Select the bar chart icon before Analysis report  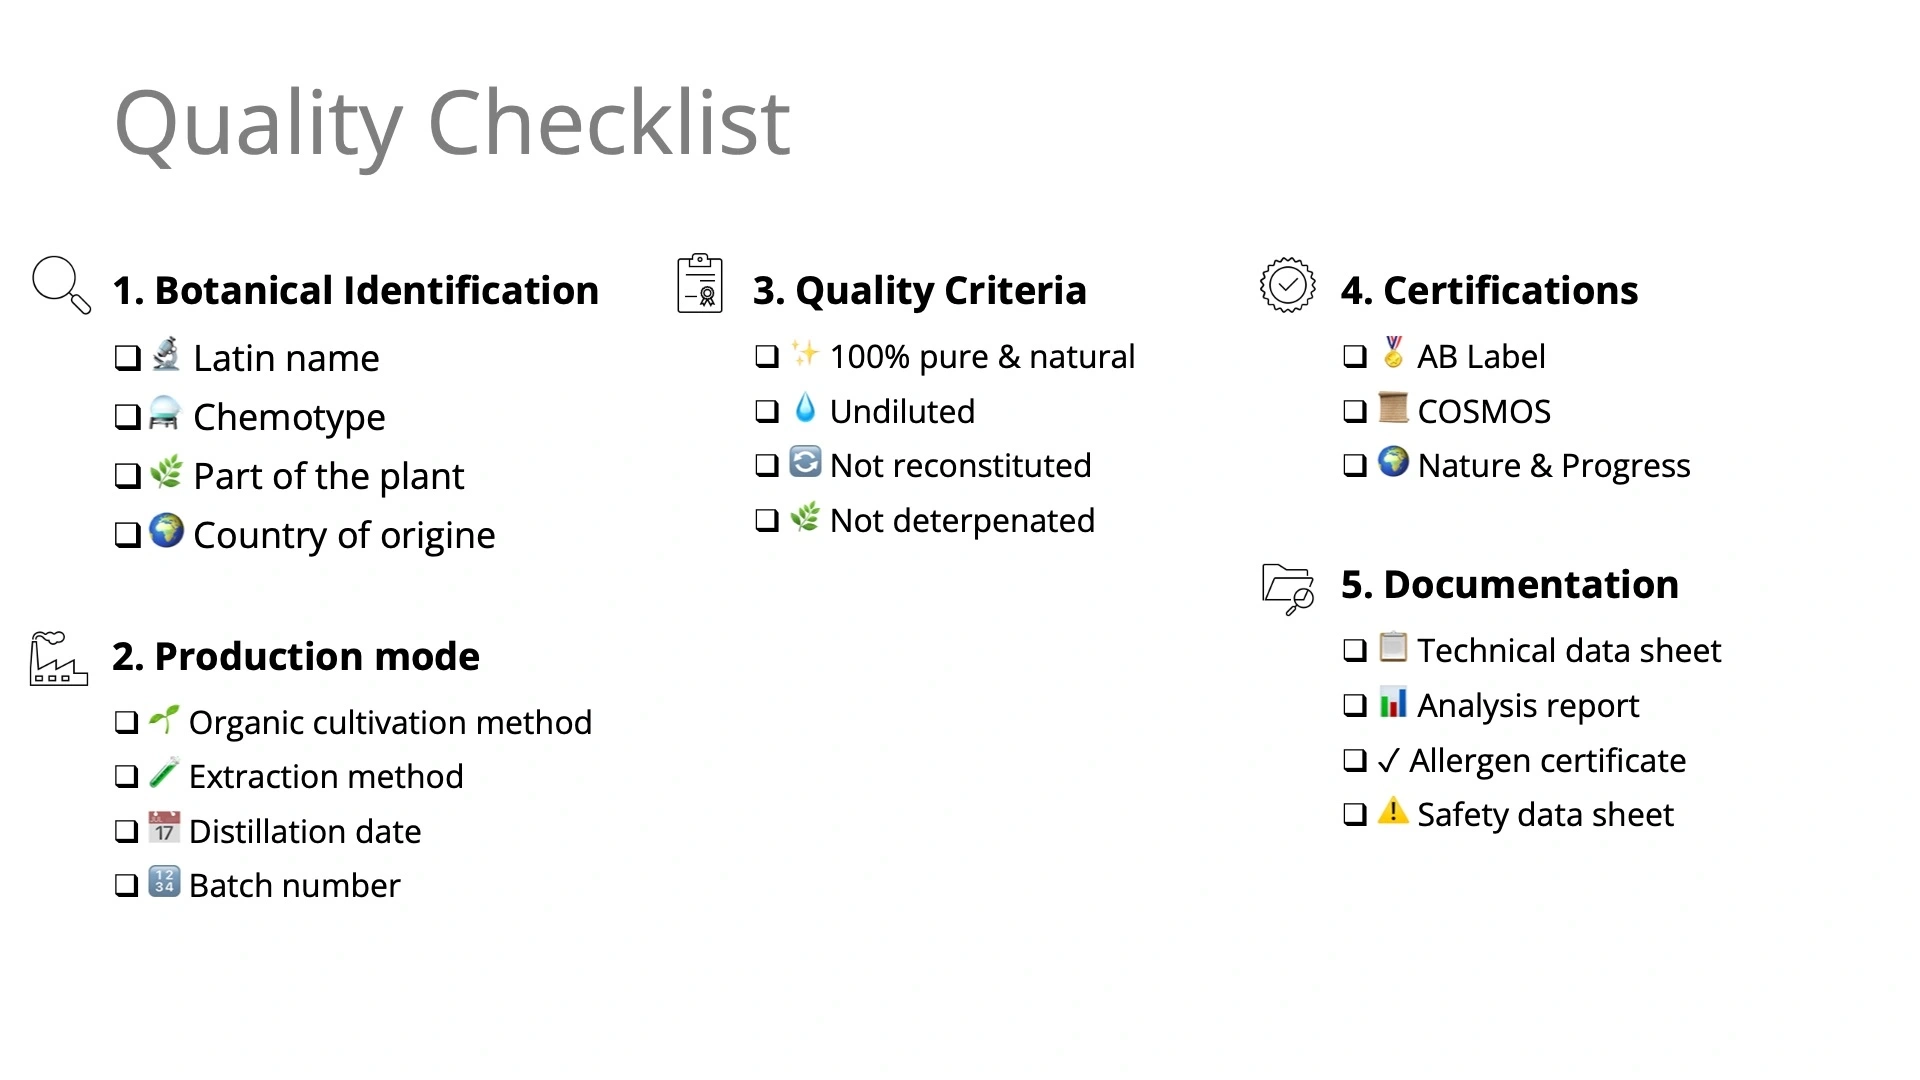1393,702
